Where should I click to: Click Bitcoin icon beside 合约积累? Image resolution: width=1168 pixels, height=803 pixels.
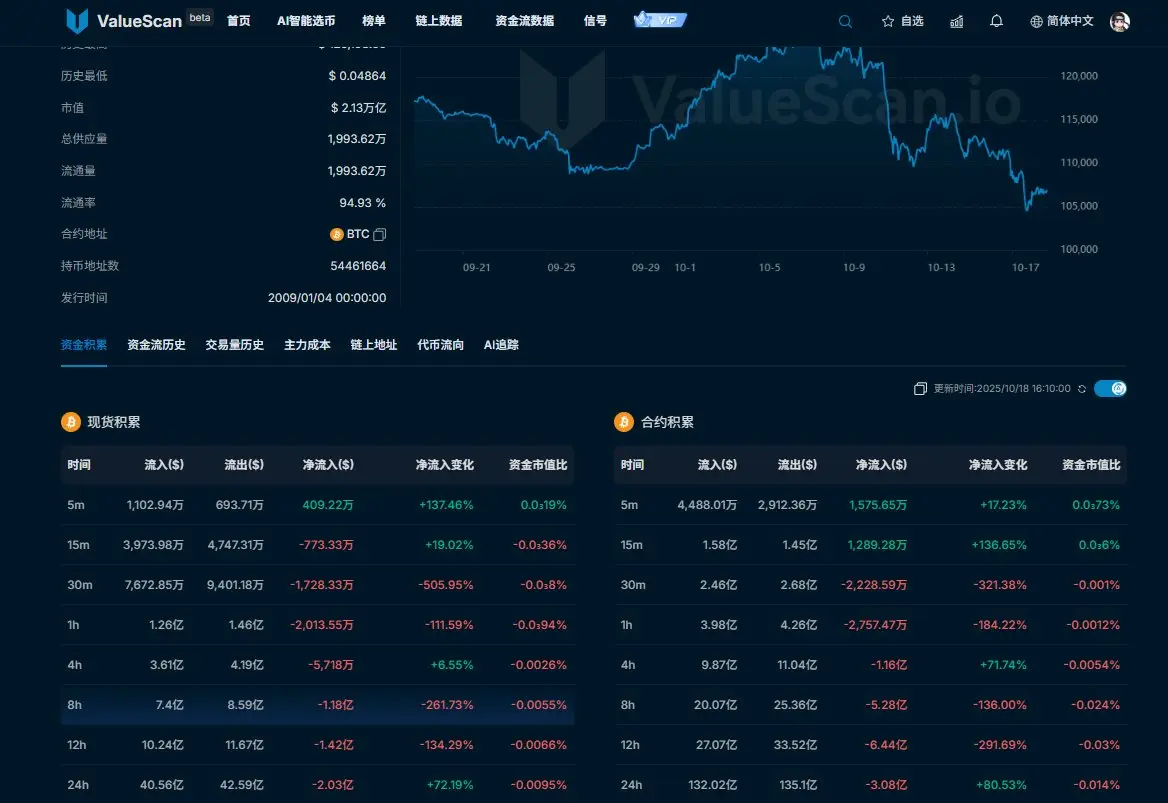623,422
